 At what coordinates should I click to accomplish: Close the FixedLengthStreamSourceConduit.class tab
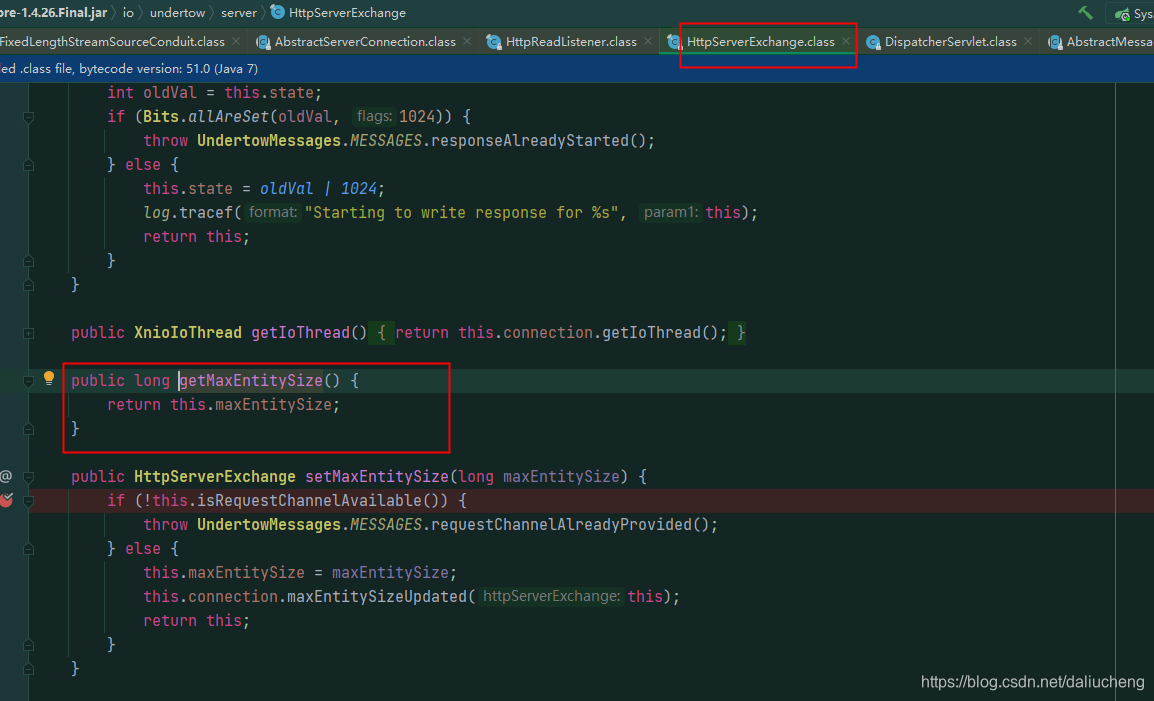[x=236, y=41]
